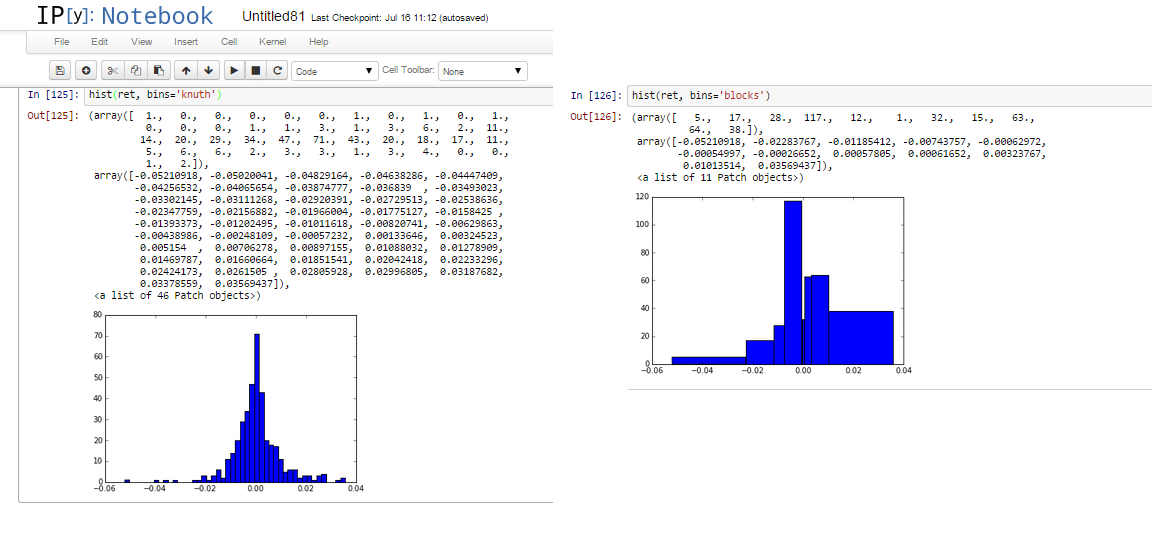1152x542 pixels.
Task: Open the Edit menu
Action: 99,42
